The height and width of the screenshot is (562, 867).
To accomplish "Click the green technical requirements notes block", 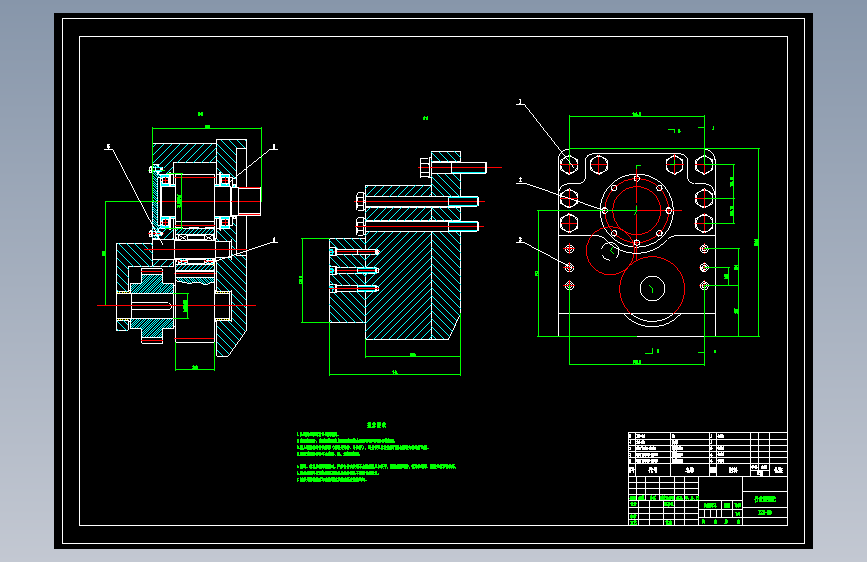I will (376, 452).
